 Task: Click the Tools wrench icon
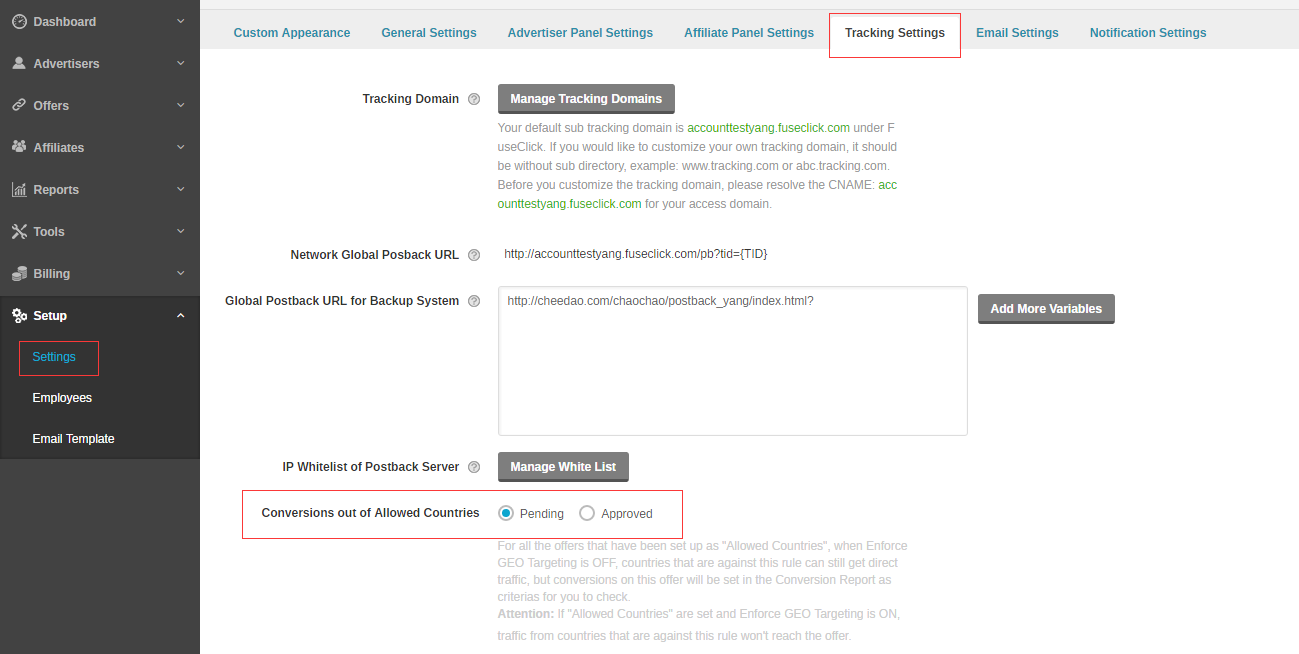[x=19, y=231]
